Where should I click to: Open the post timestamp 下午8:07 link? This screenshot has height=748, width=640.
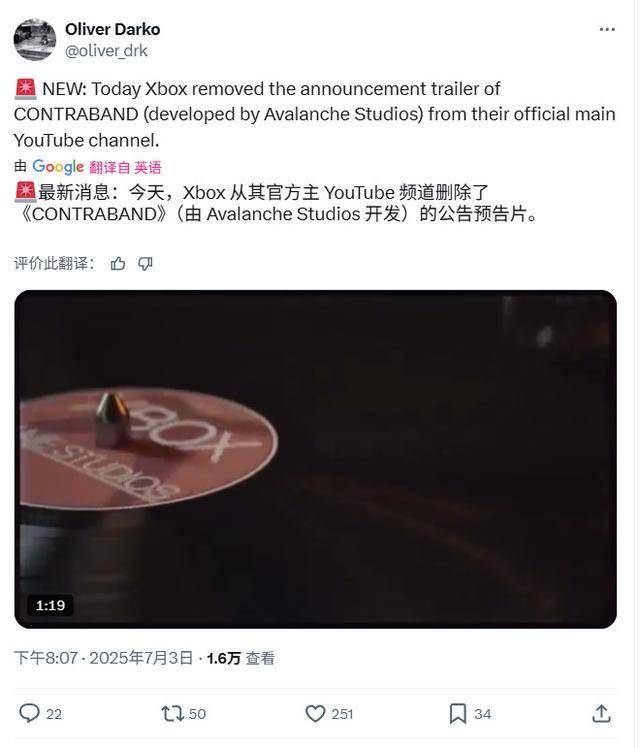point(46,658)
